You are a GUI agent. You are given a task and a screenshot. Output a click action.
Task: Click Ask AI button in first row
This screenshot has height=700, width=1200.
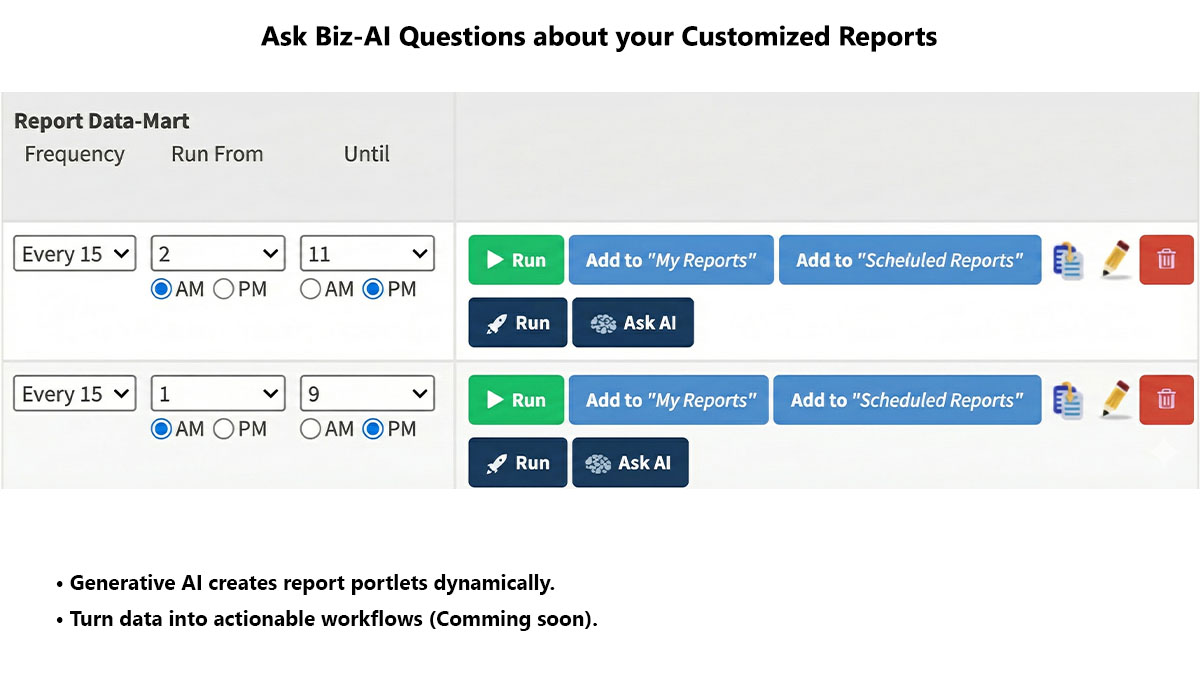(633, 323)
